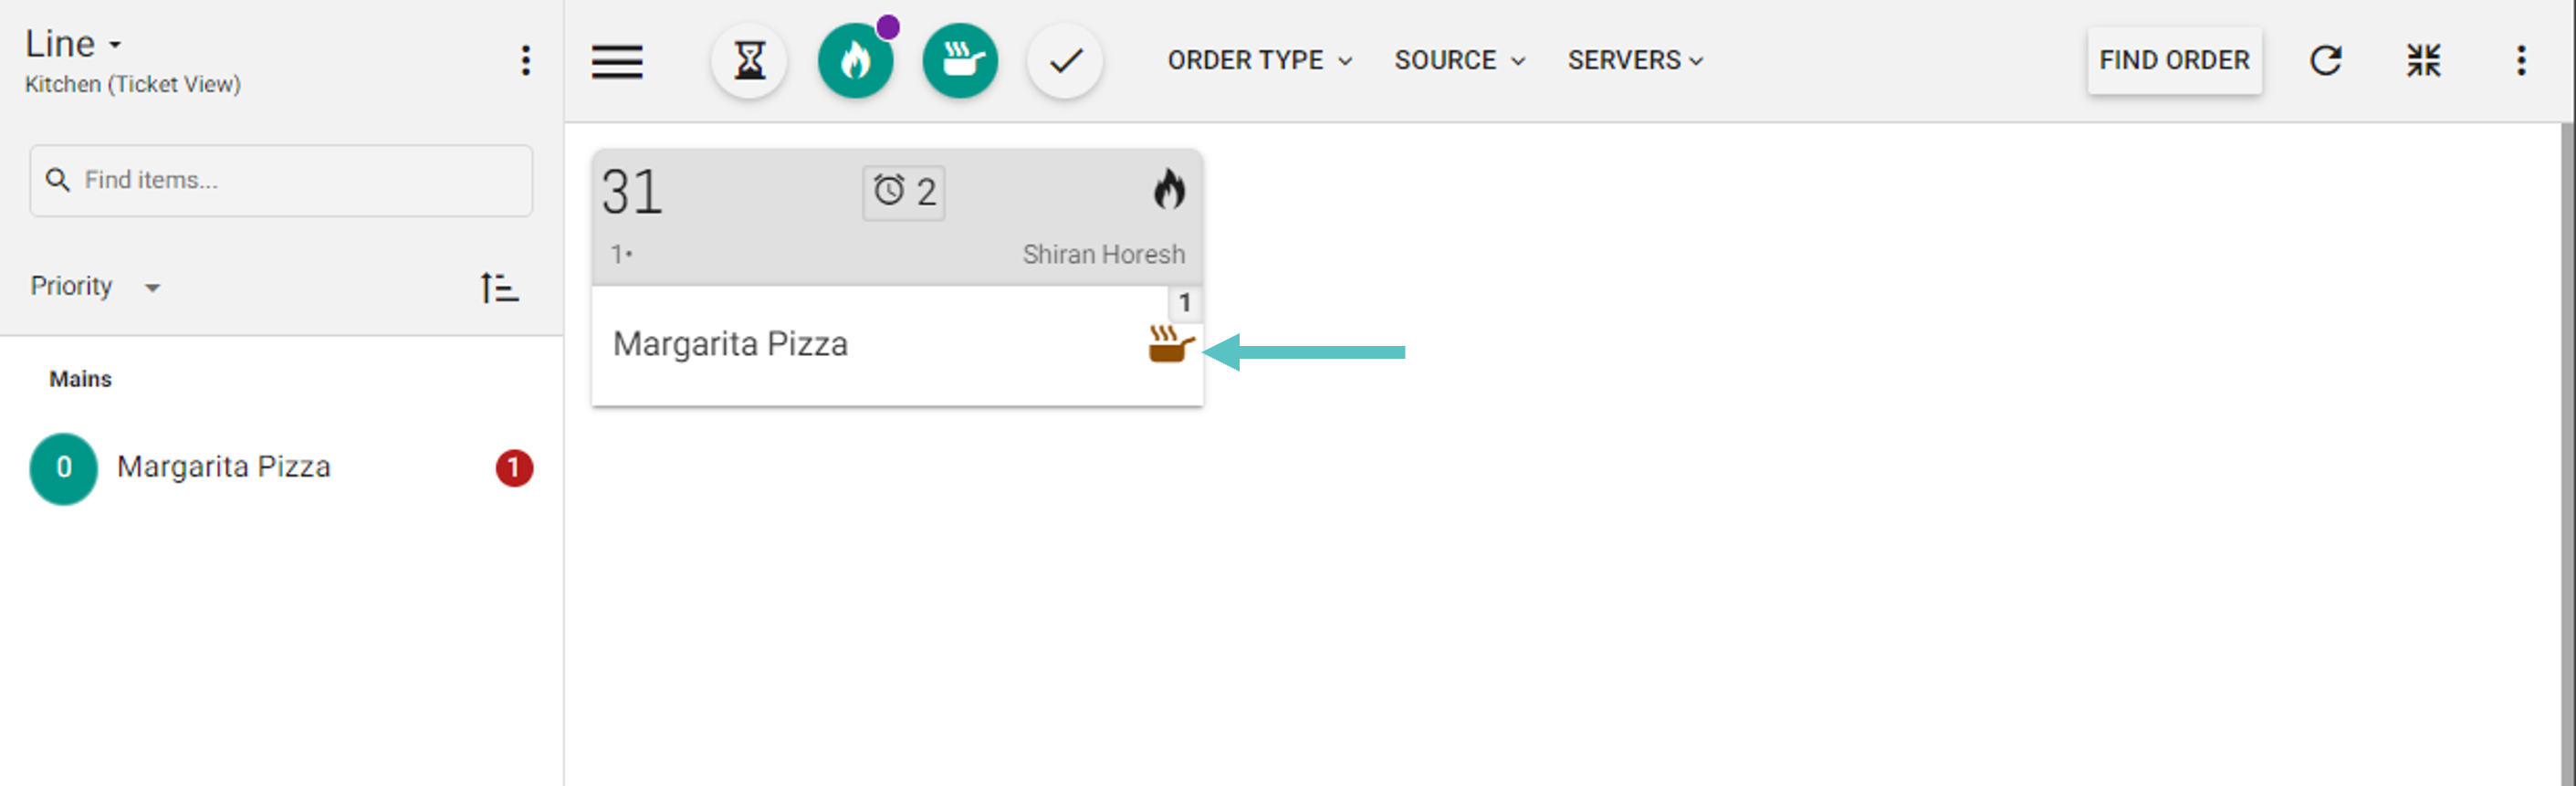2576x786 pixels.
Task: Toggle the fired flame filter
Action: (855, 61)
